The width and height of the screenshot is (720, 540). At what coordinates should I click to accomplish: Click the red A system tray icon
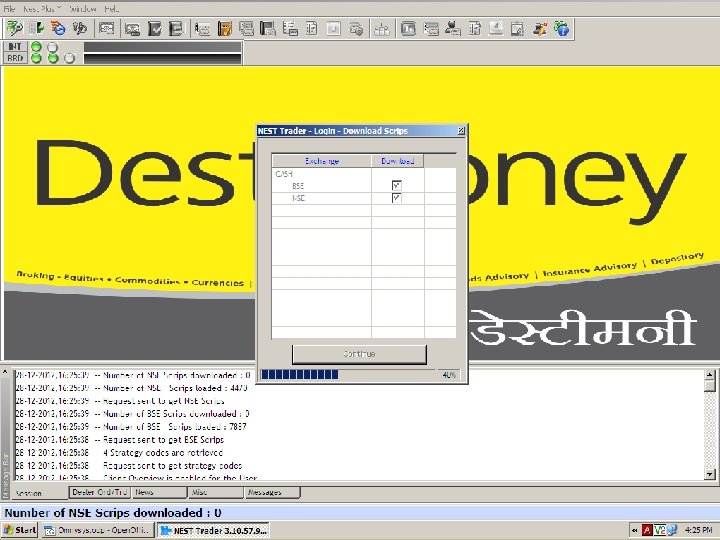click(x=647, y=530)
